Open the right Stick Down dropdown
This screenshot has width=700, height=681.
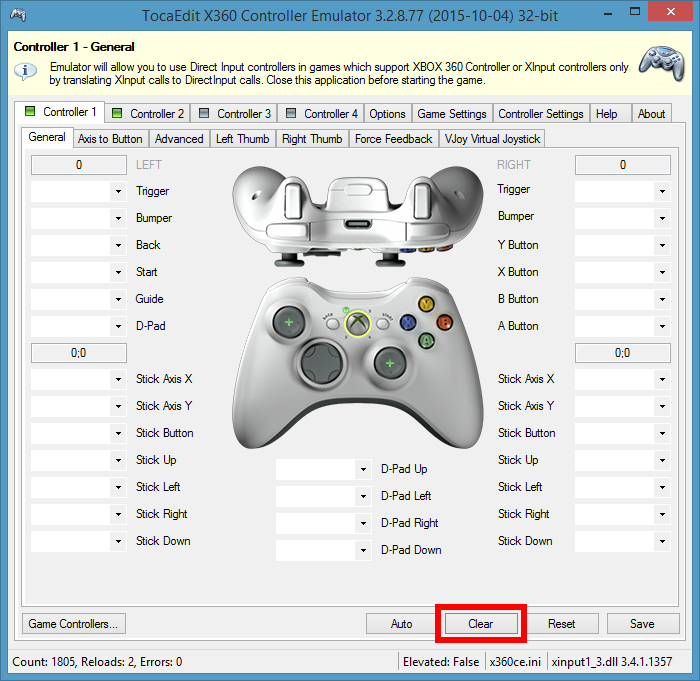point(662,541)
